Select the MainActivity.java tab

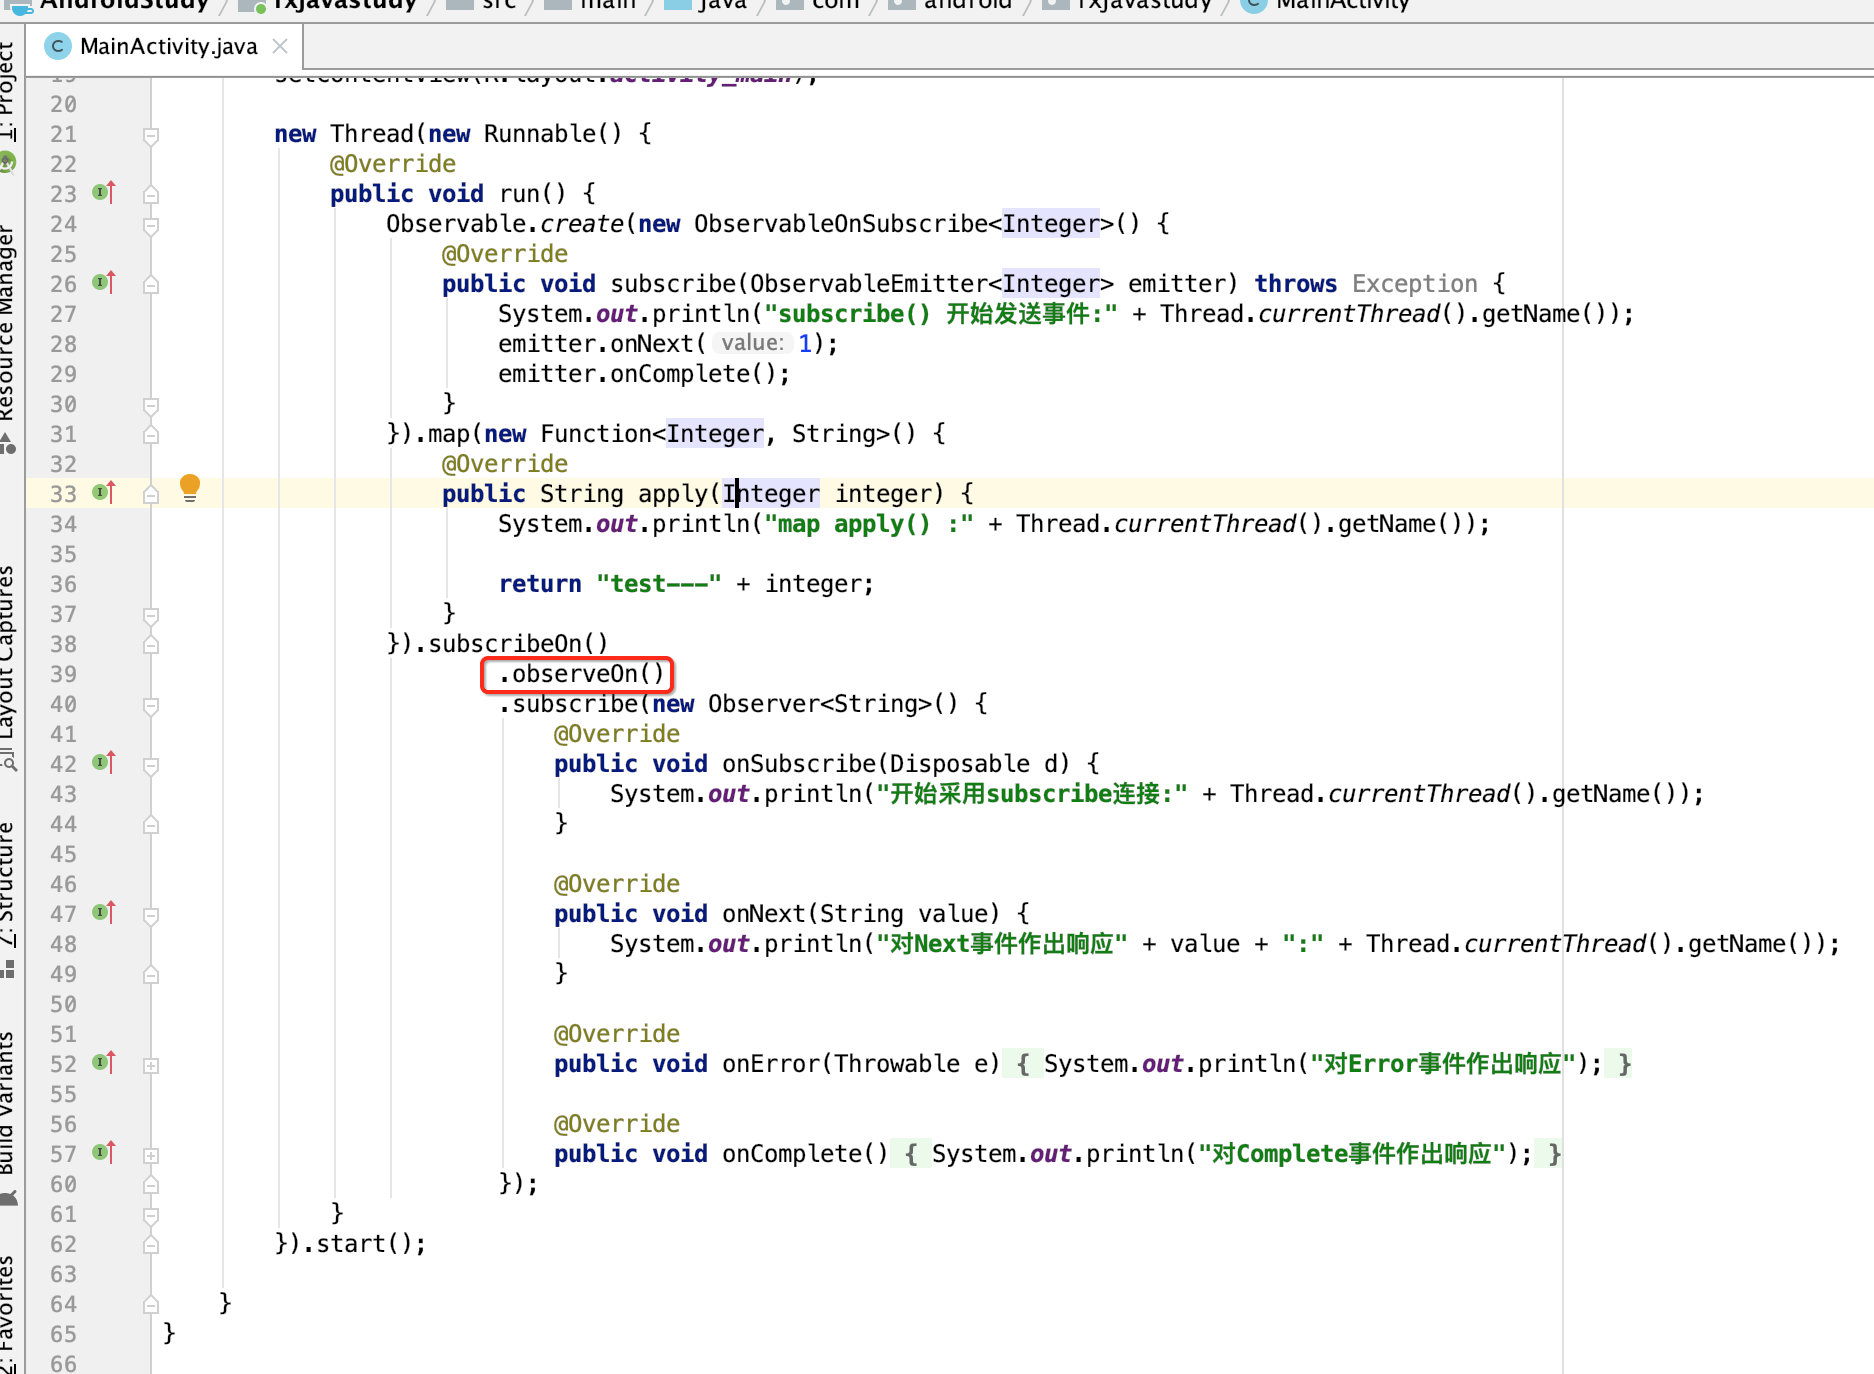(x=166, y=46)
